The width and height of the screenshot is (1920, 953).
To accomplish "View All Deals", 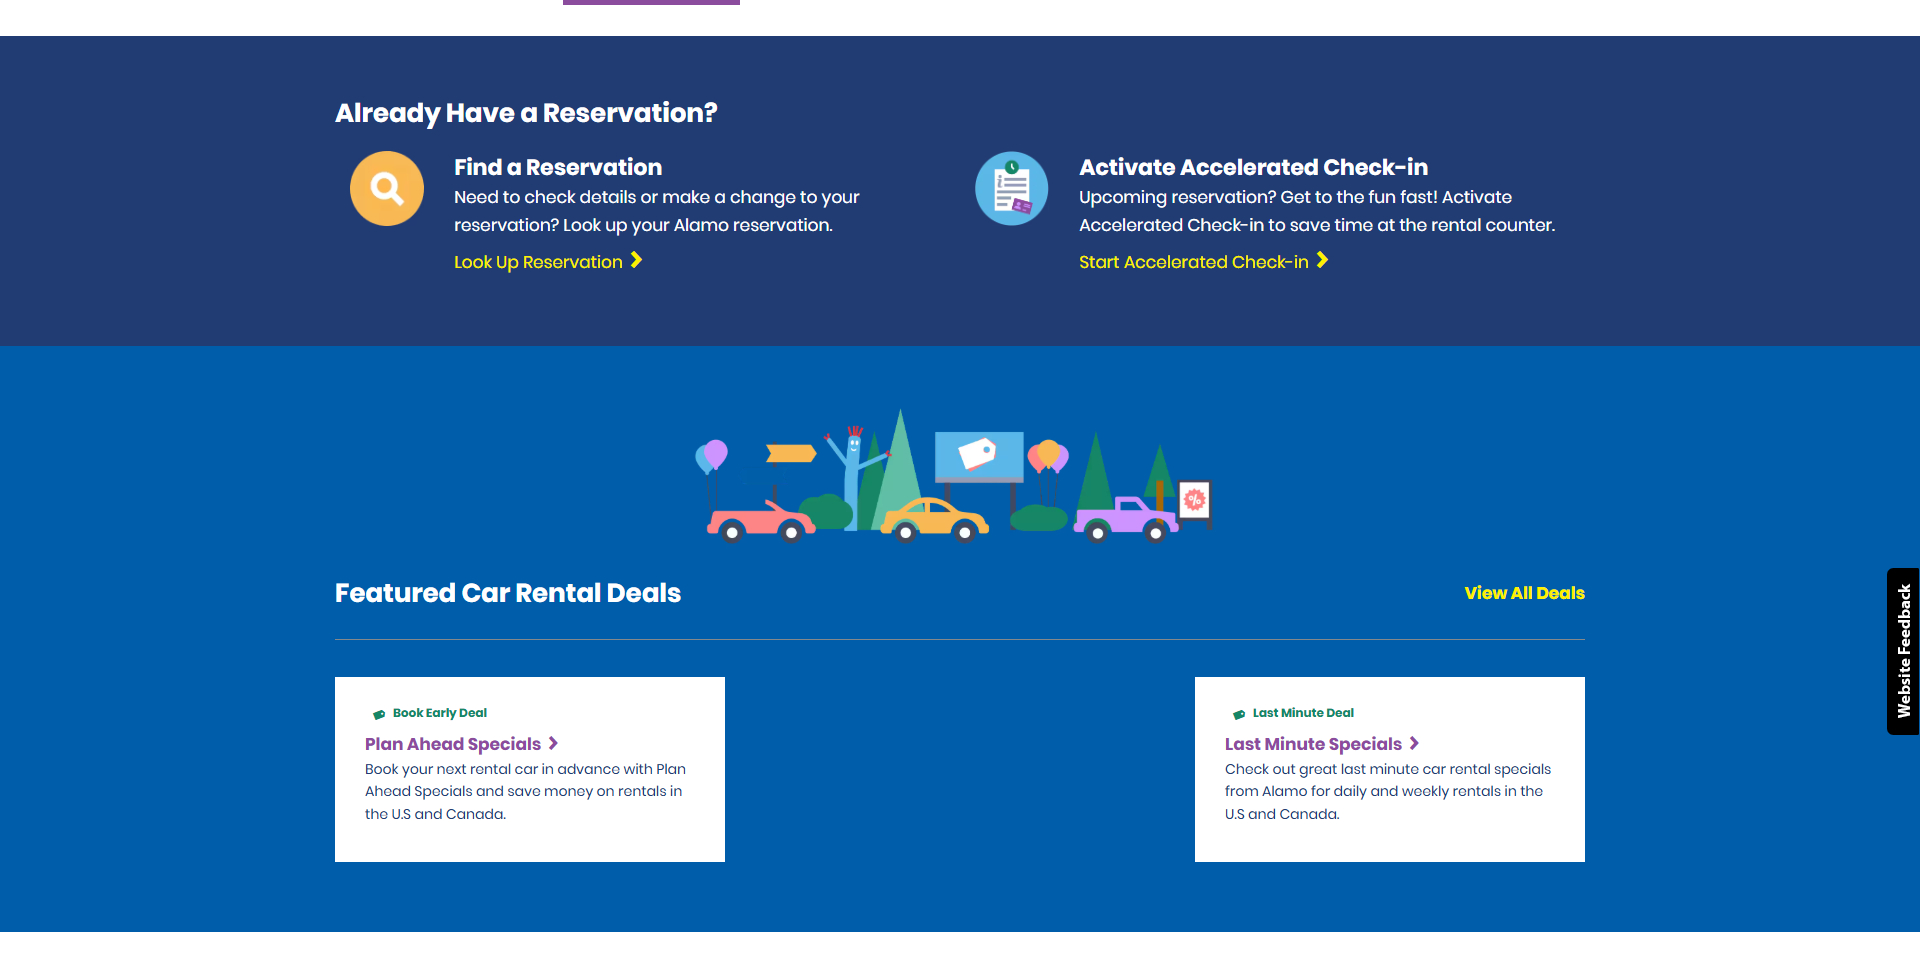I will [x=1524, y=593].
